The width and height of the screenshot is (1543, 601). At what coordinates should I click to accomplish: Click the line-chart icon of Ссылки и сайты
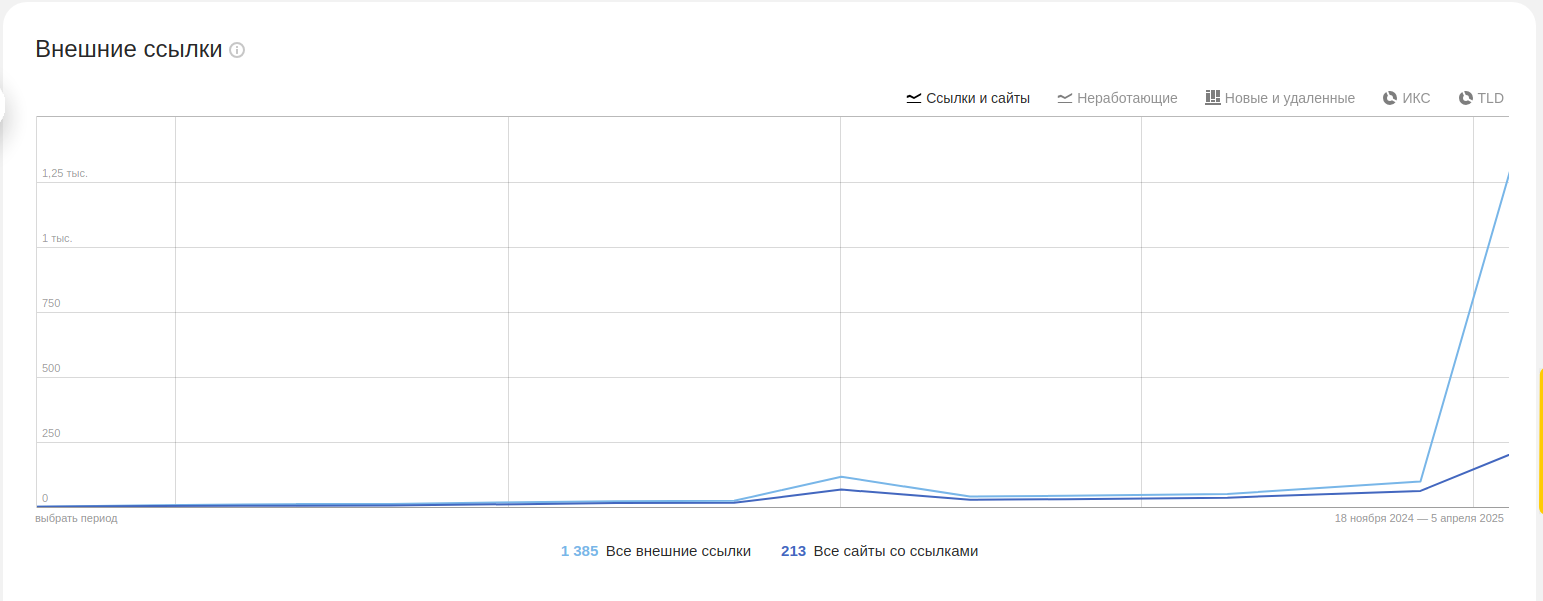tap(913, 98)
